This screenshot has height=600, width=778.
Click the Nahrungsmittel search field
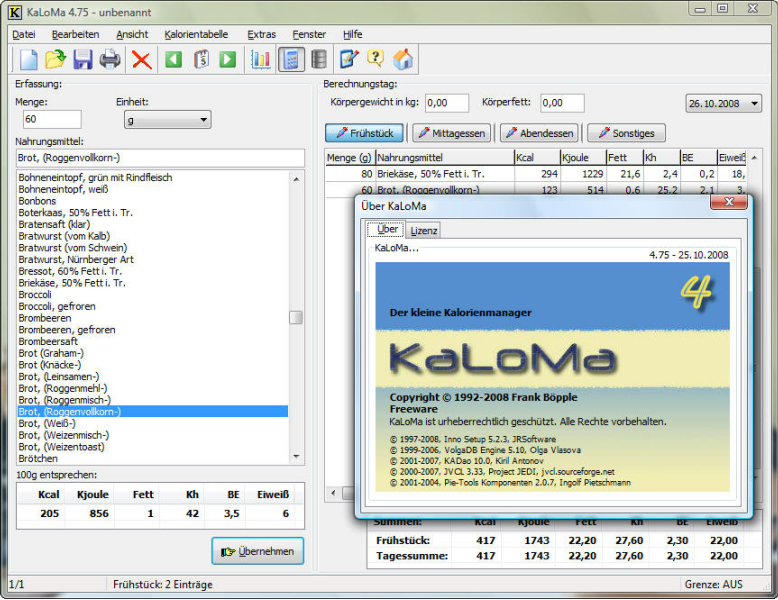(160, 158)
